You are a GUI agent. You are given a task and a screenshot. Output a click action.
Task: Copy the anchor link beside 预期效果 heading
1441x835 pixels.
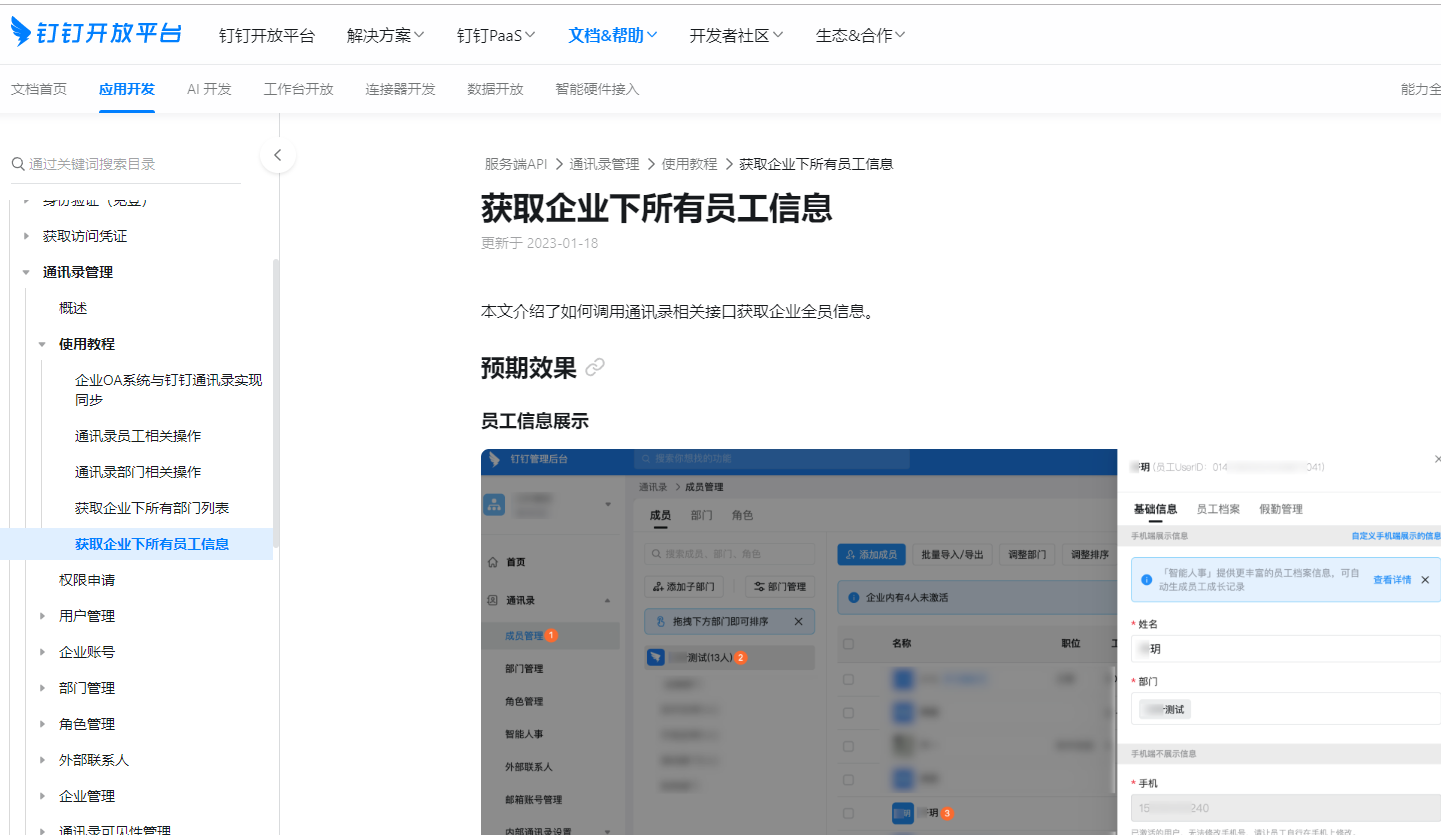tap(595, 368)
